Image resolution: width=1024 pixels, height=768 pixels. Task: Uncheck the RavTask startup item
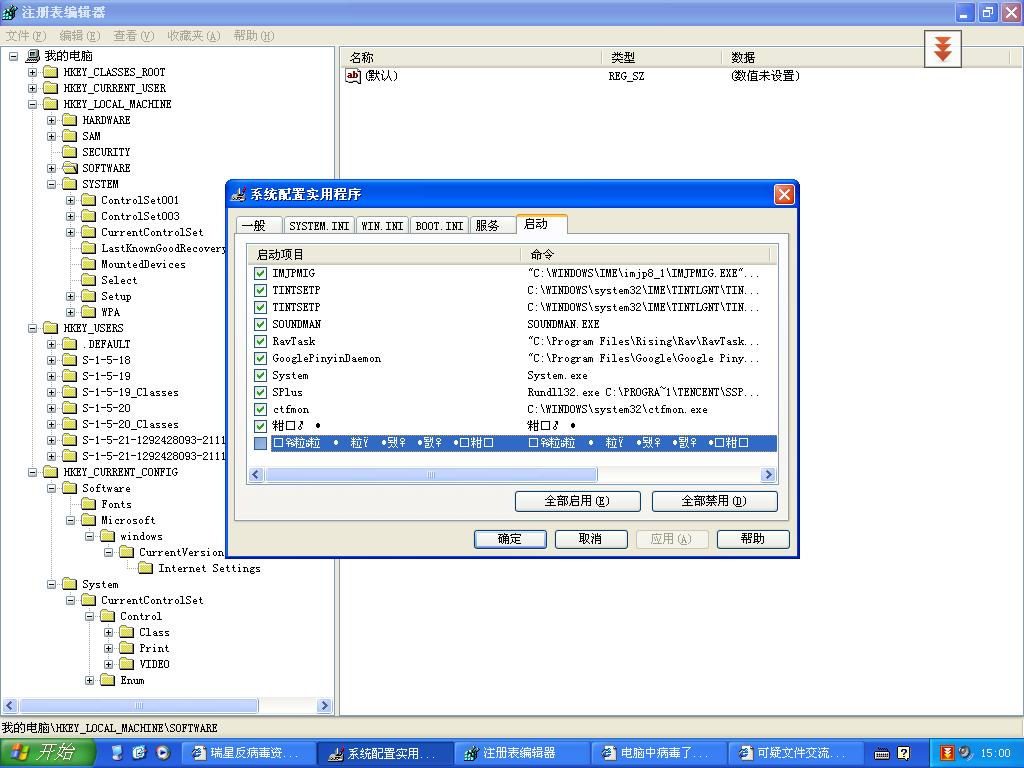coord(261,341)
